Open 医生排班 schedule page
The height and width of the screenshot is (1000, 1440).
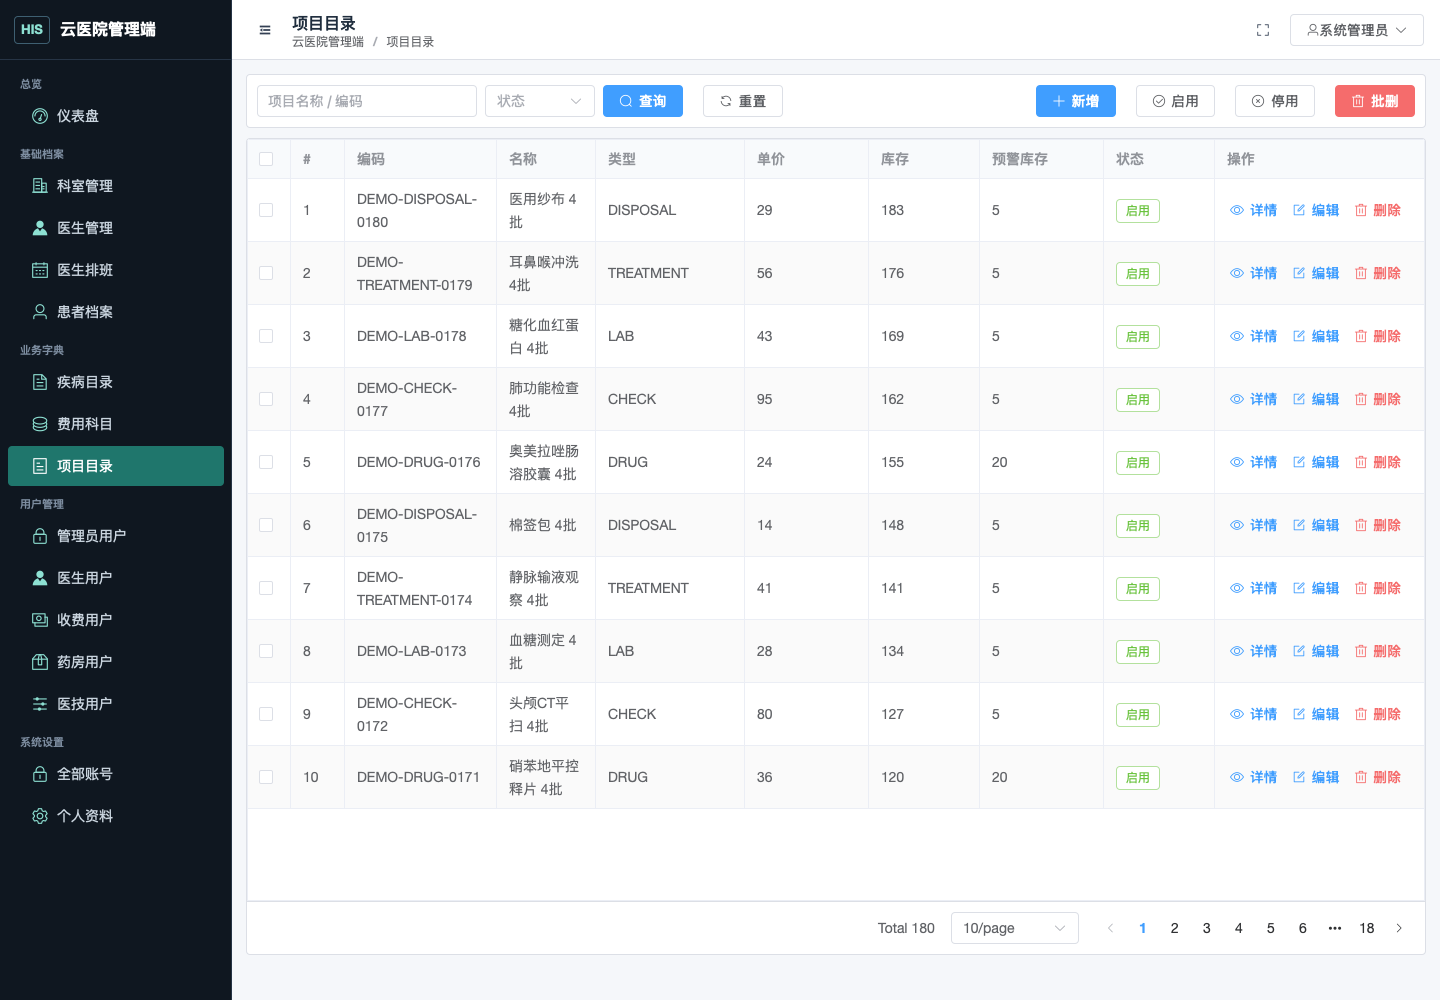tap(116, 270)
